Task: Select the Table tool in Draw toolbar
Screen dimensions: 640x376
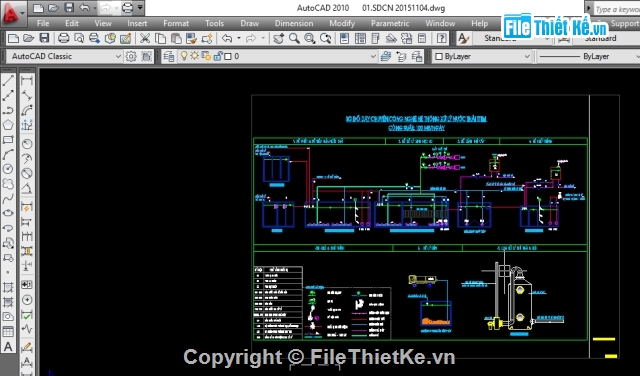Action: pos(8,332)
